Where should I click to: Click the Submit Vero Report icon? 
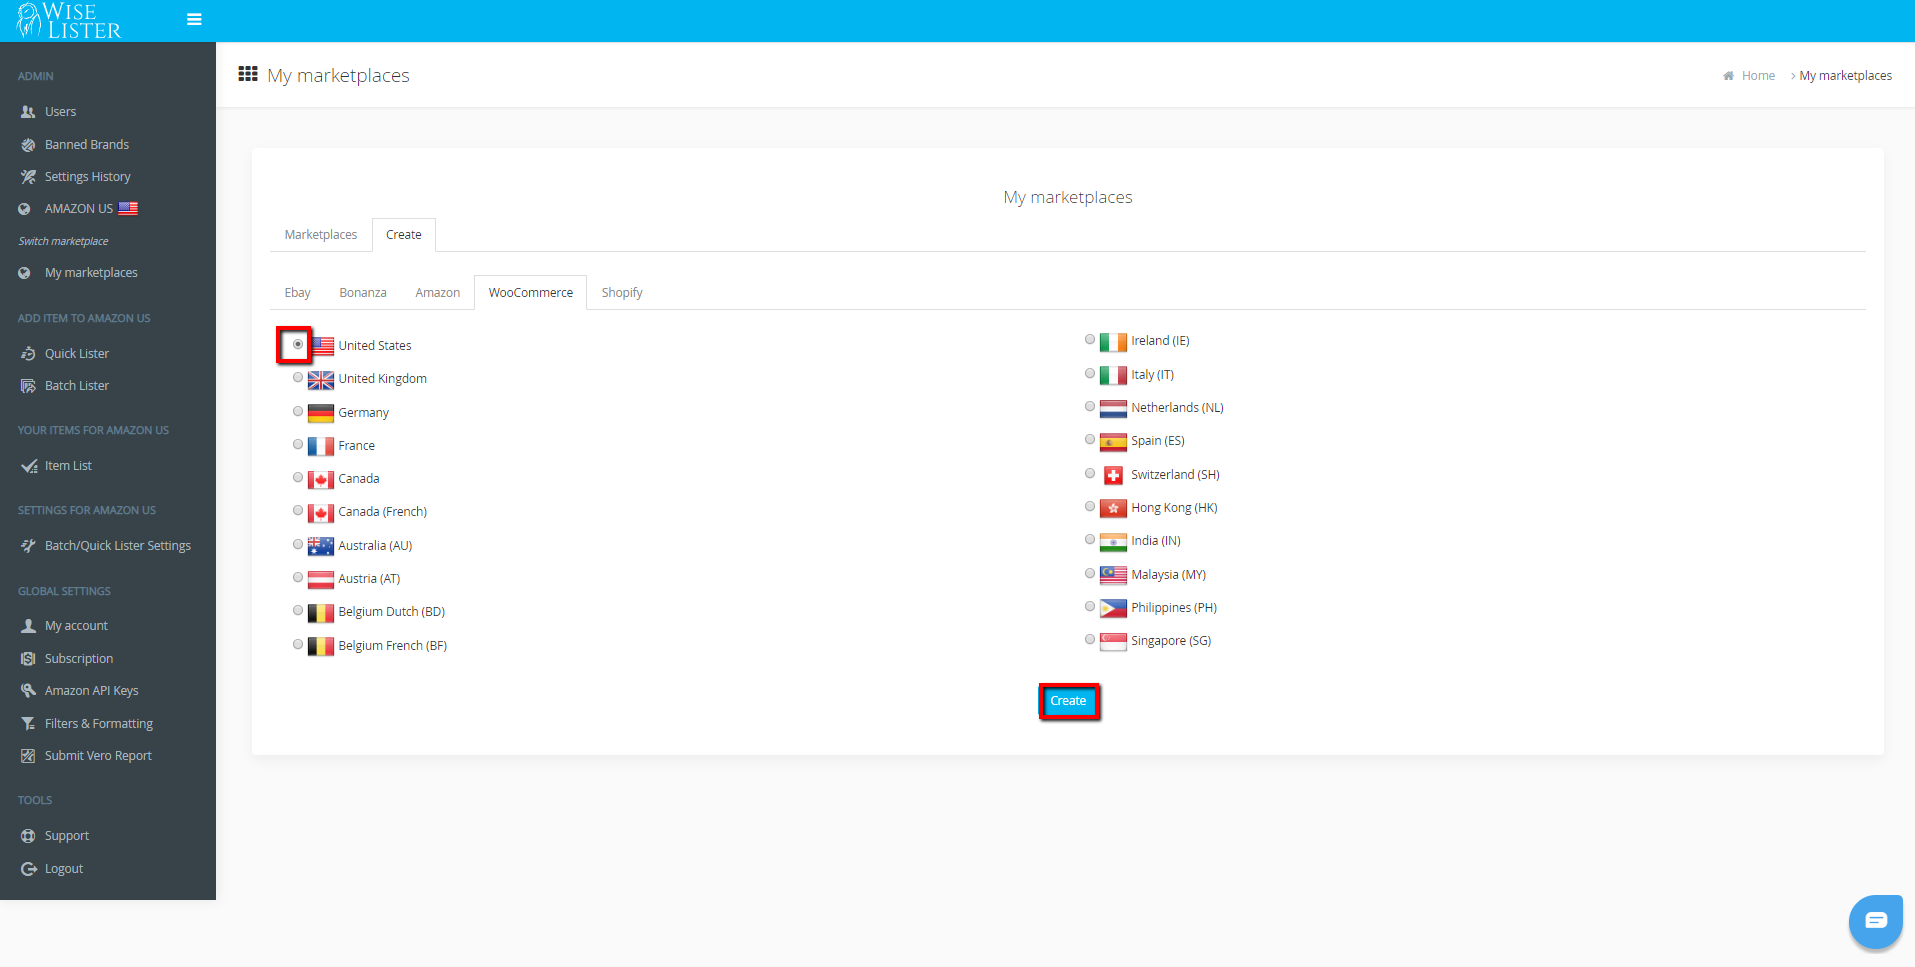coord(28,756)
